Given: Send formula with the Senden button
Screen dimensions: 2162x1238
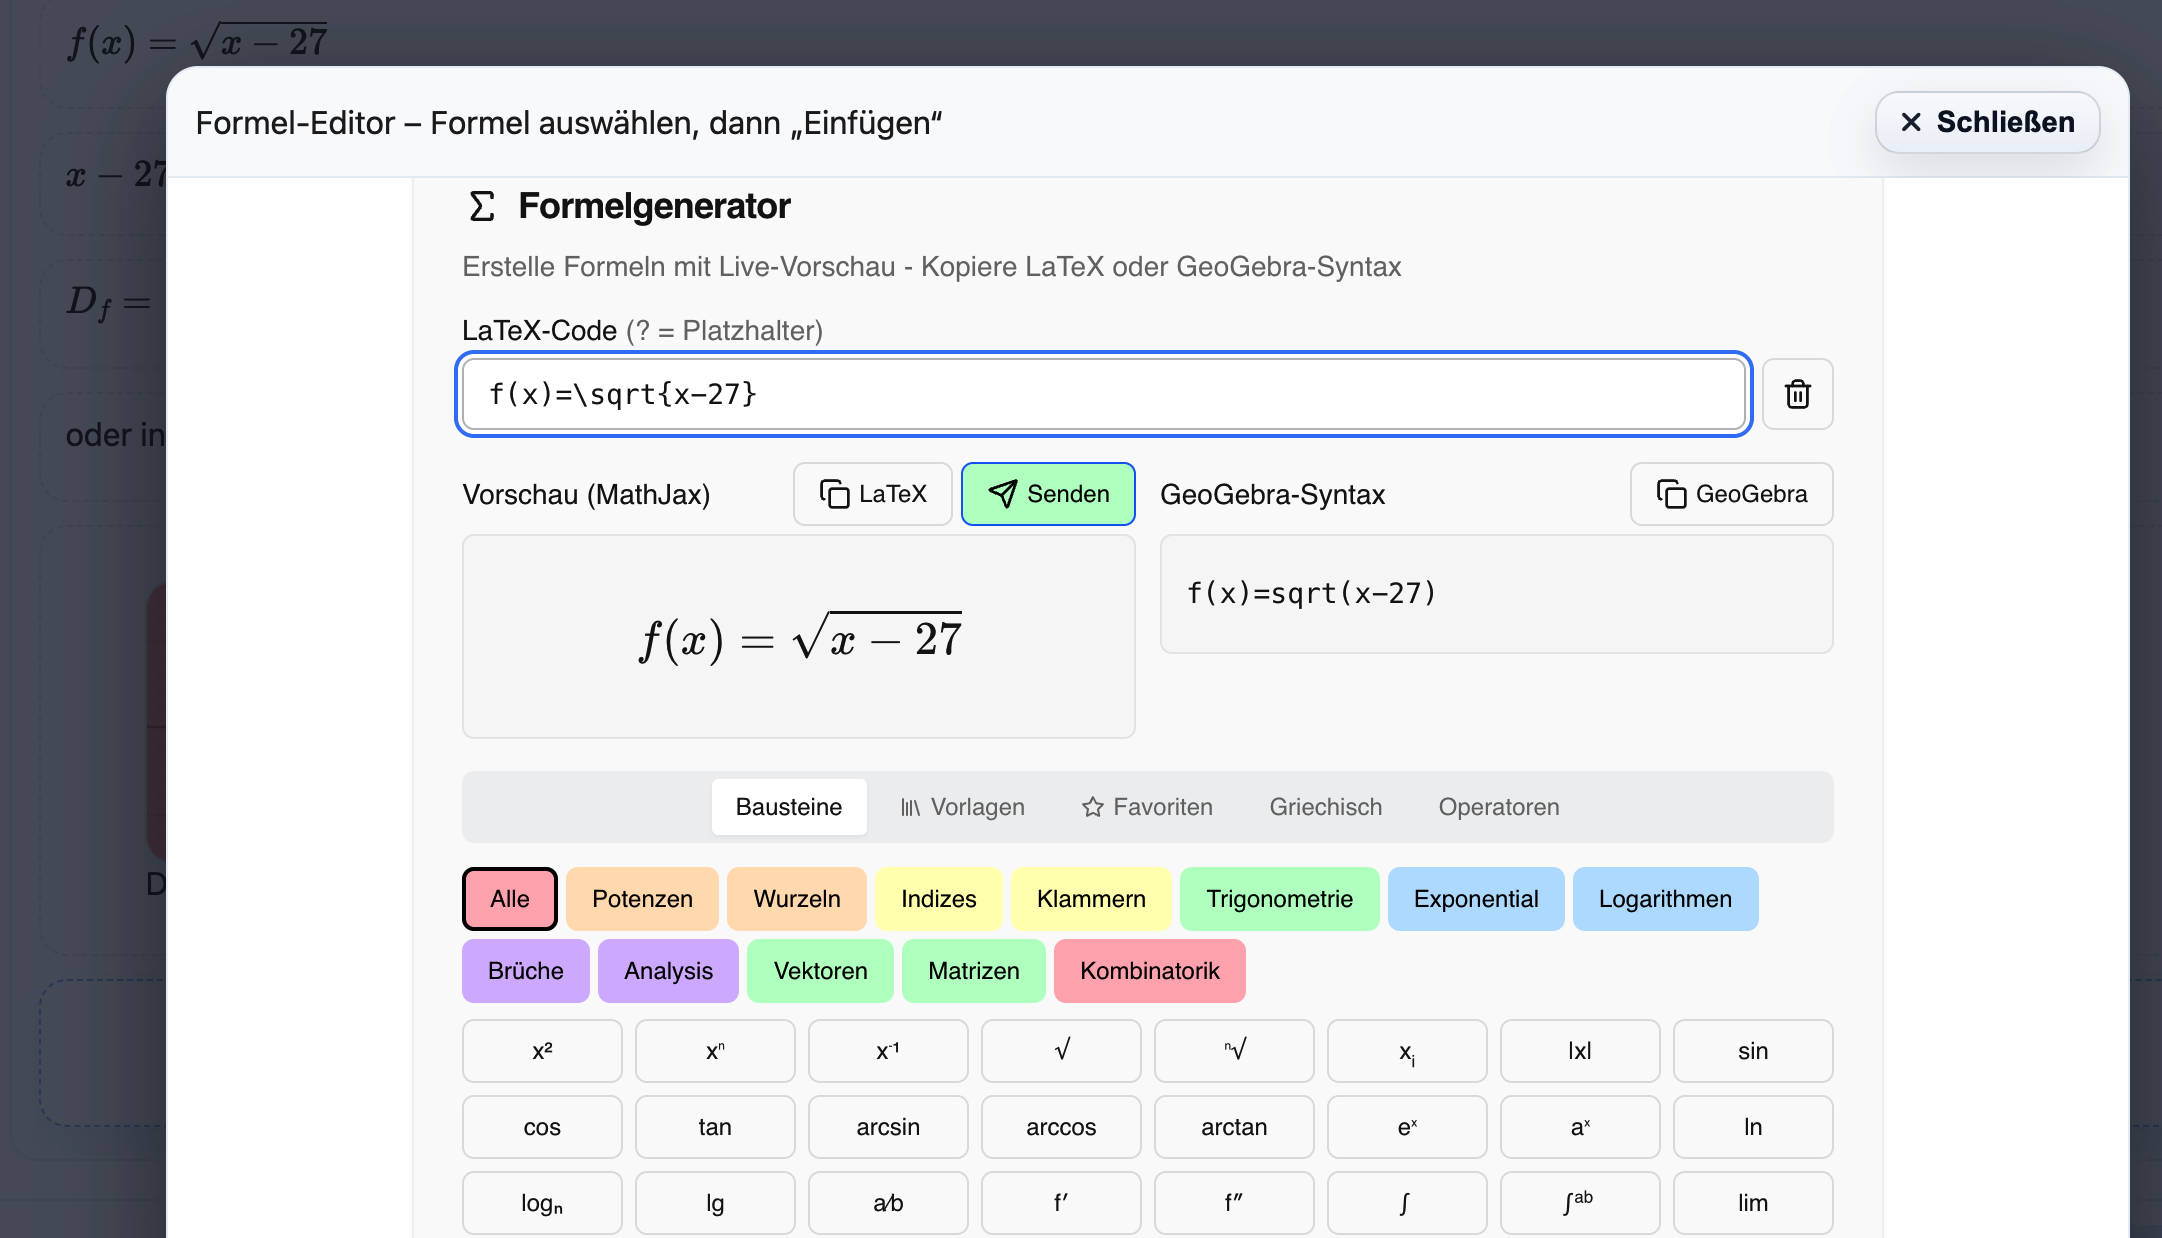Looking at the screenshot, I should 1048,493.
